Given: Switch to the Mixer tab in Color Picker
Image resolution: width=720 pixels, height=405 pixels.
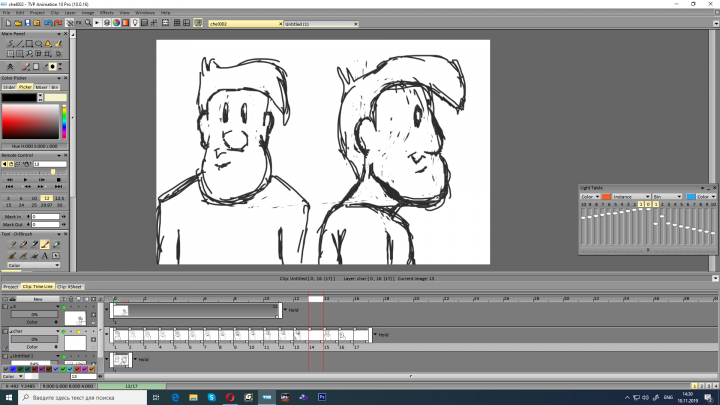Looking at the screenshot, I should (x=41, y=87).
